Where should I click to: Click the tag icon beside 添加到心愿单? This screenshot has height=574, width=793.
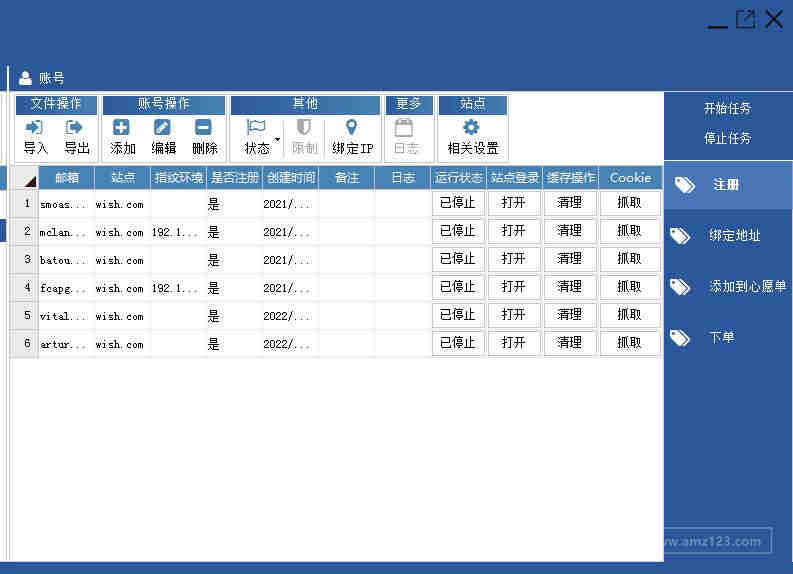680,287
